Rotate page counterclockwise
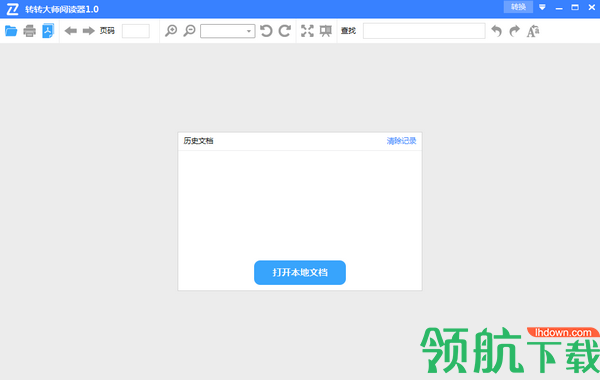Screen dimensions: 600x380 coord(266,31)
